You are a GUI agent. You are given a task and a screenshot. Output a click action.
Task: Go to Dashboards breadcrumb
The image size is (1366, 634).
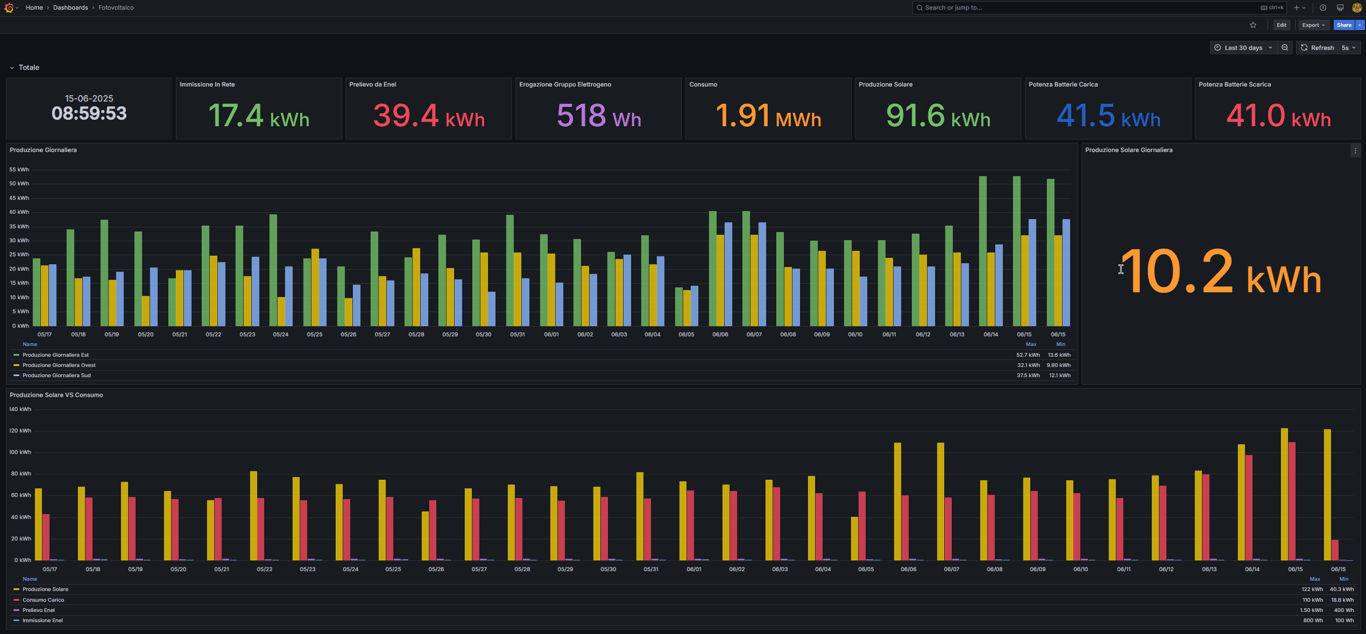tap(70, 8)
